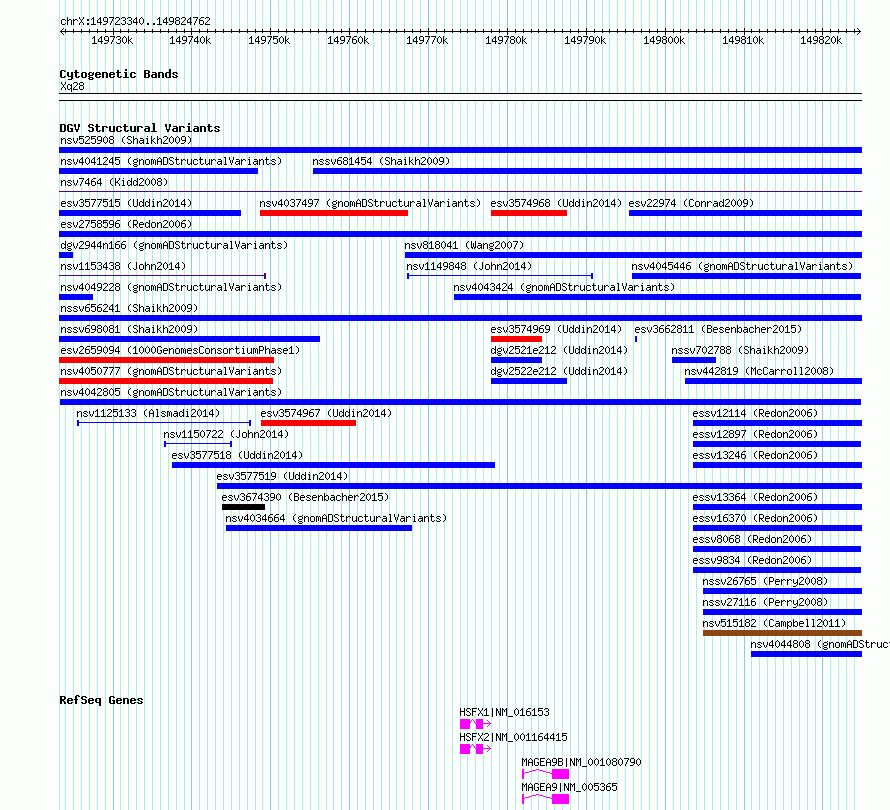Click 149800k ruler position label
Viewport: 890px width, 810px height.
[x=664, y=40]
